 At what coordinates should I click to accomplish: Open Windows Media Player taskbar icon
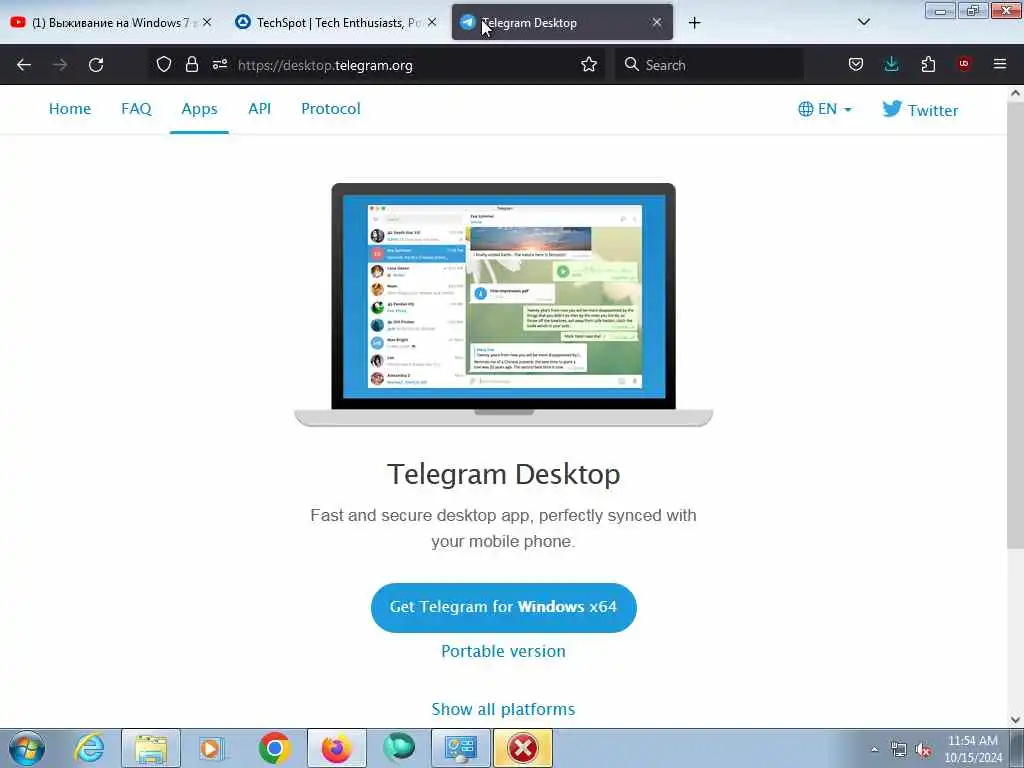pos(212,748)
